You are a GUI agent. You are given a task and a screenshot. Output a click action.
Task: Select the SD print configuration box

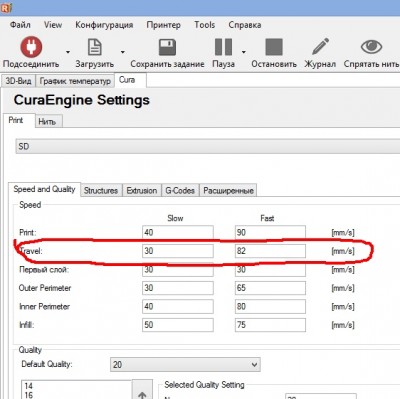pyautogui.click(x=208, y=147)
